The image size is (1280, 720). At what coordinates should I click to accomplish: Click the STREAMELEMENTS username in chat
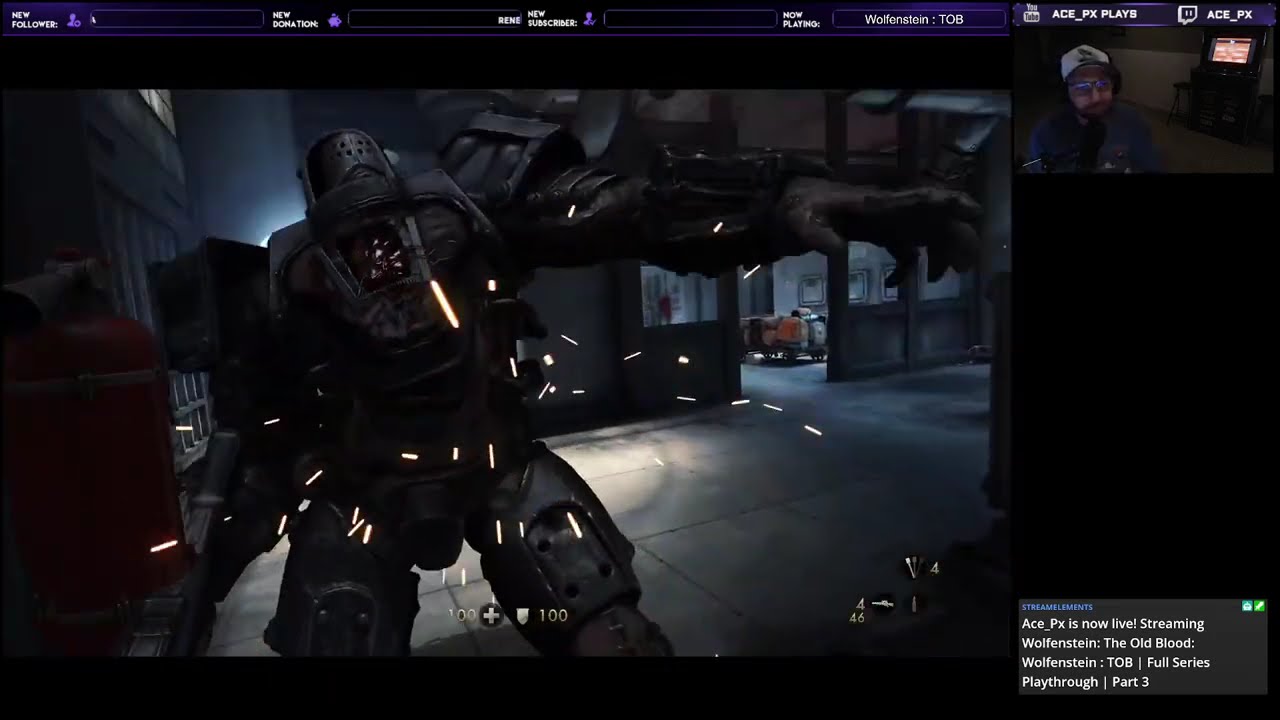(1057, 607)
